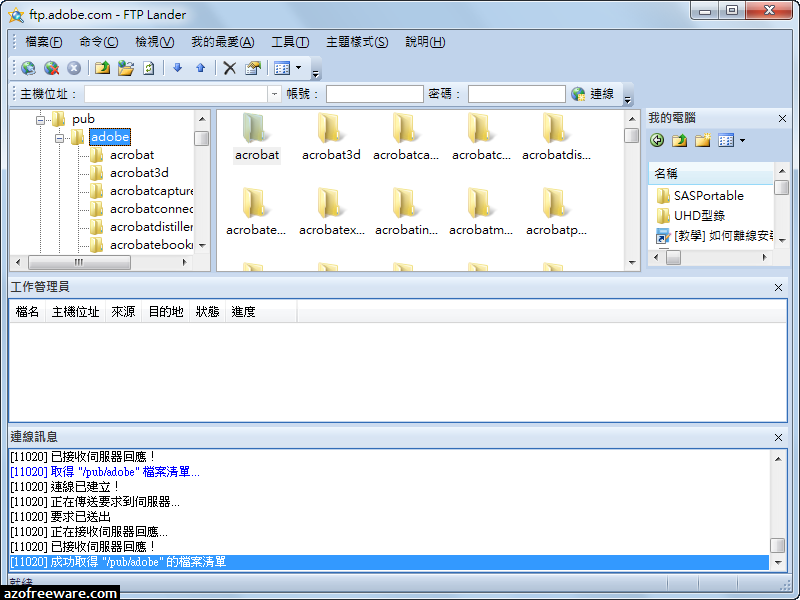Click the grey stop/abort toolbar icon
This screenshot has width=800, height=600.
pyautogui.click(x=74, y=68)
